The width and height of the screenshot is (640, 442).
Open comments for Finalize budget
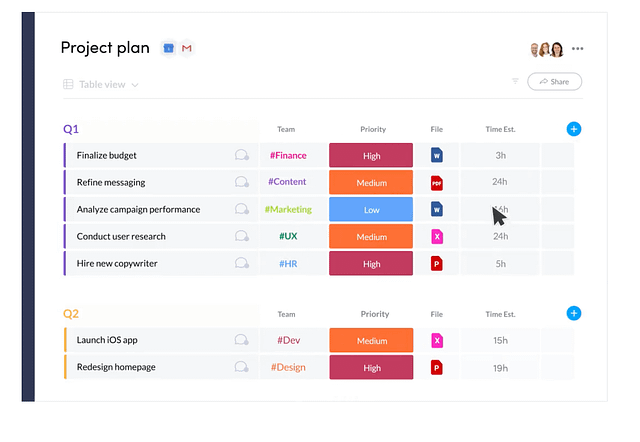tap(242, 155)
